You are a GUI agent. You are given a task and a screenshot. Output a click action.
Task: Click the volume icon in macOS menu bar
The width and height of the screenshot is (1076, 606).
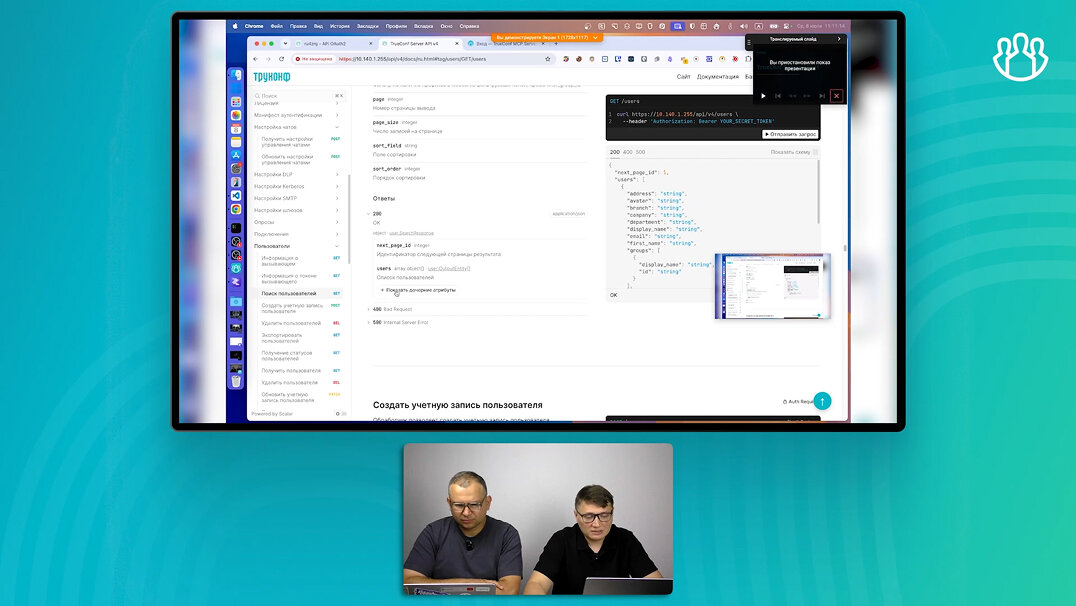point(744,26)
